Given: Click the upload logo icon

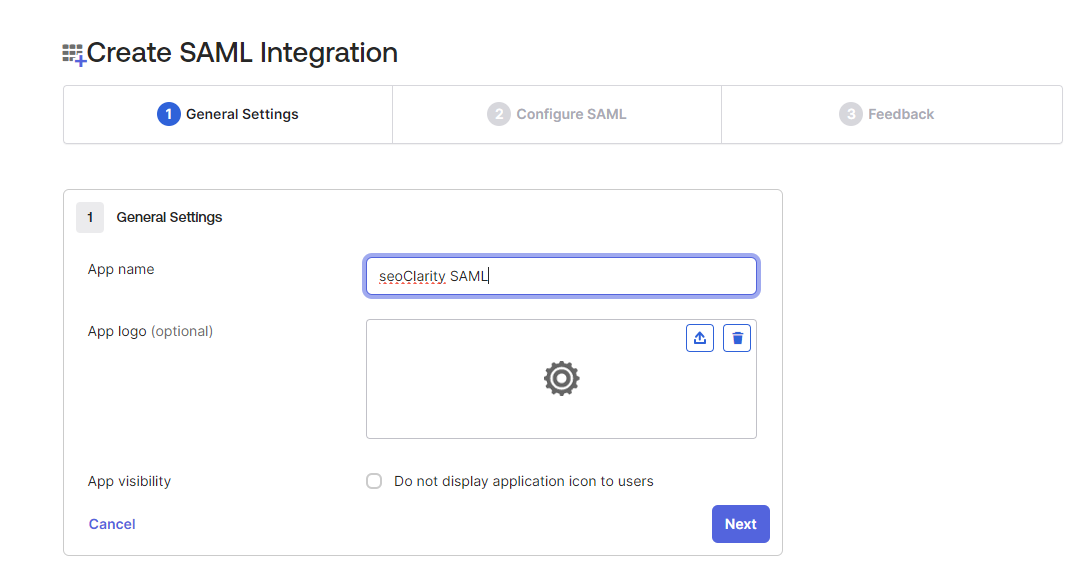Looking at the screenshot, I should pyautogui.click(x=700, y=338).
